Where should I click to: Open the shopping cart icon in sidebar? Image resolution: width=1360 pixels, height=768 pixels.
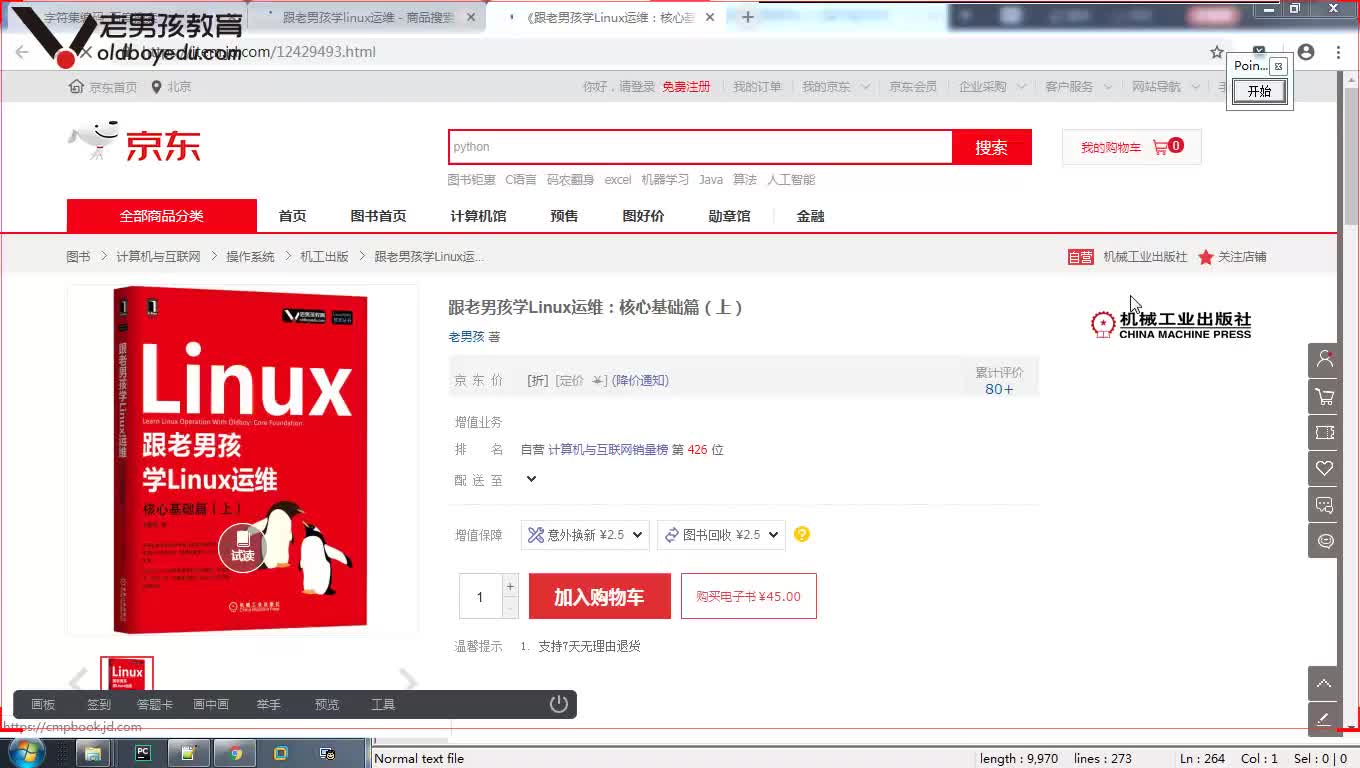(x=1324, y=397)
